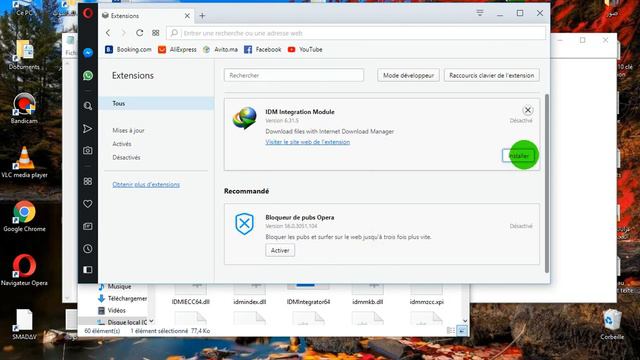Open the YouTube bookmark
640x360 pixels.
pyautogui.click(x=305, y=49)
